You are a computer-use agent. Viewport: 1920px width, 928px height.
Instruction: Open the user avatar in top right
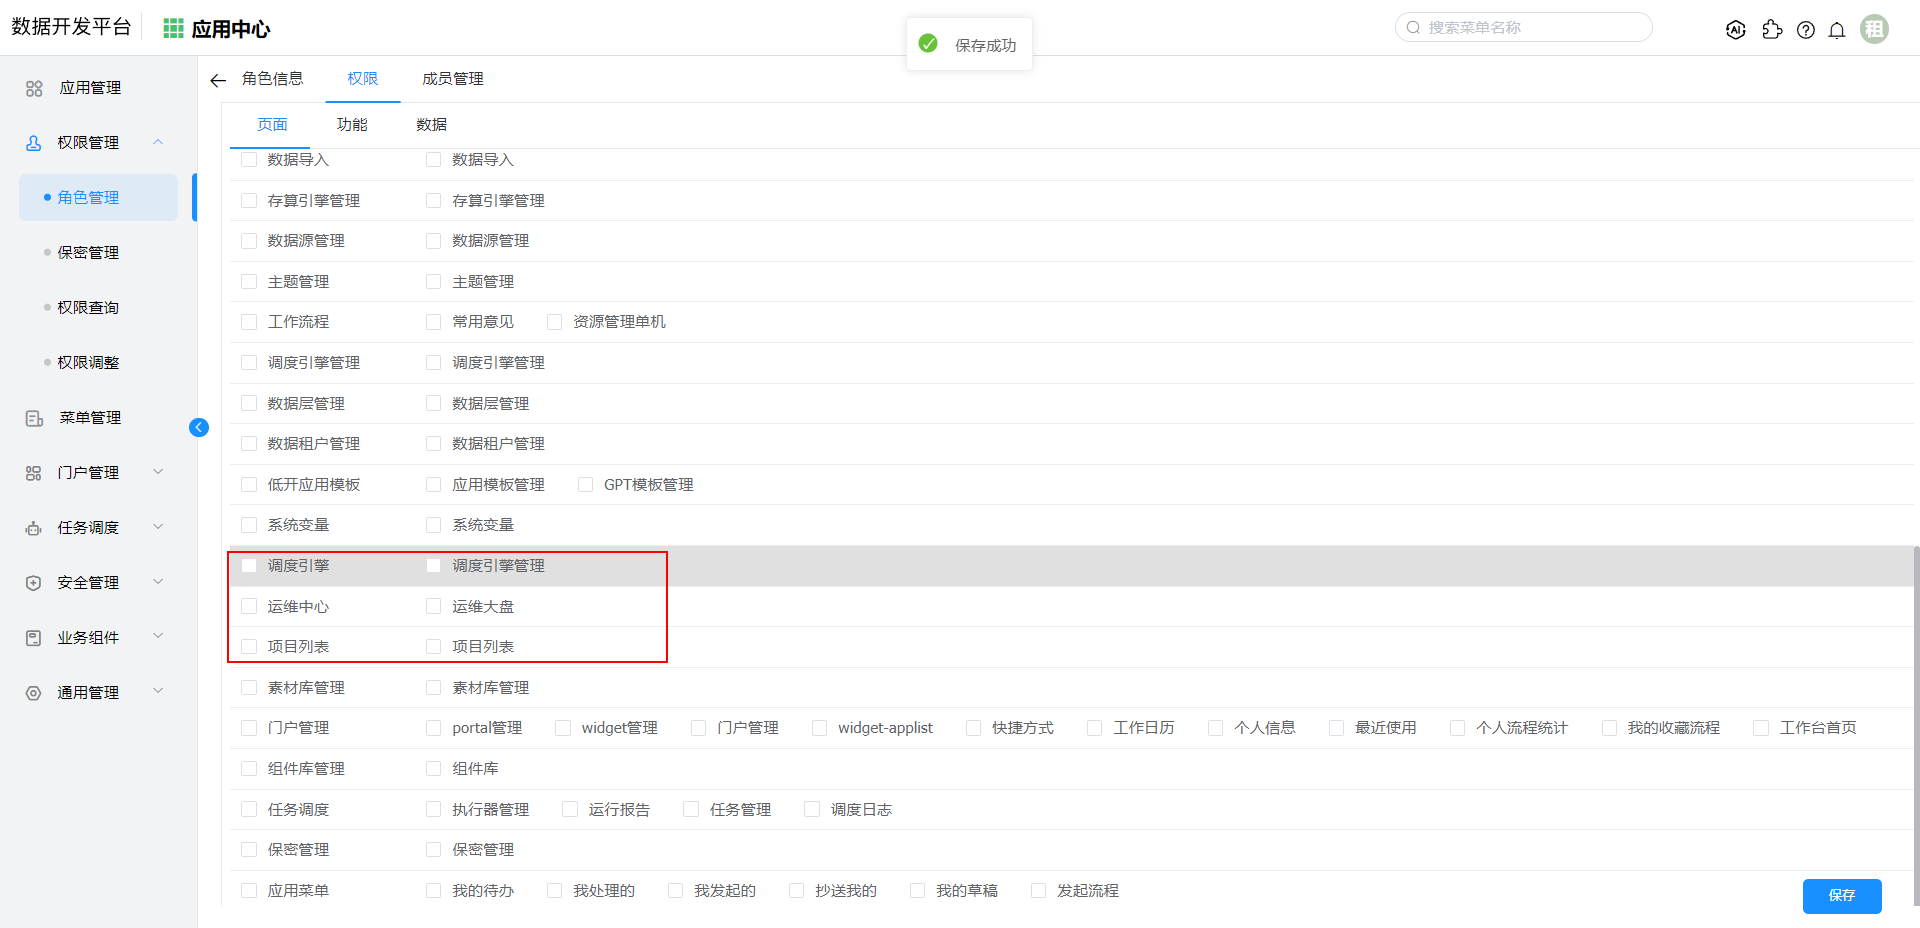tap(1874, 29)
